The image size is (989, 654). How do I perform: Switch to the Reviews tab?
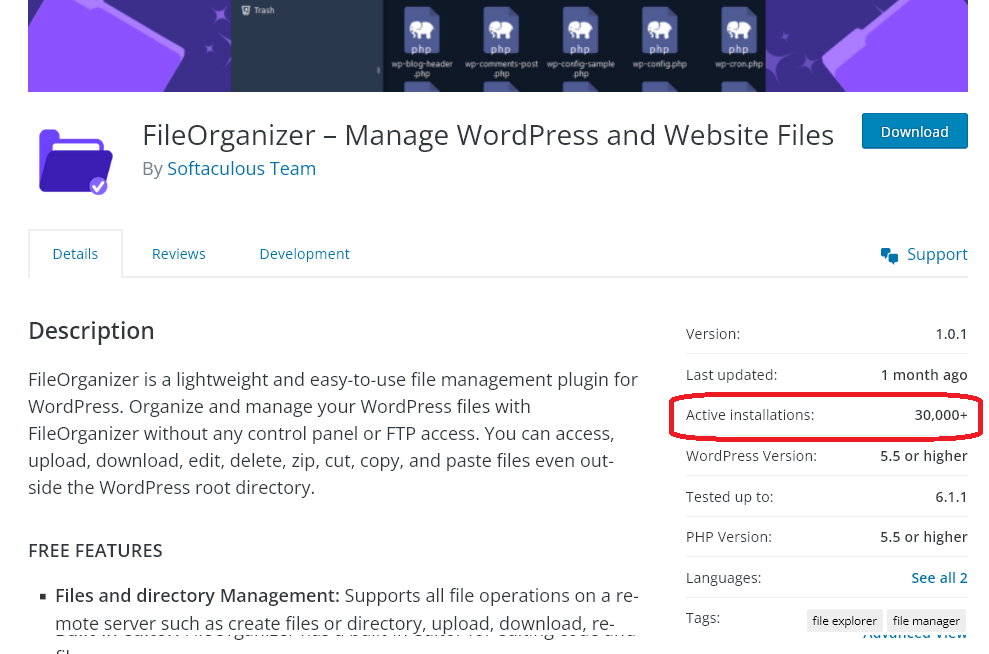178,253
